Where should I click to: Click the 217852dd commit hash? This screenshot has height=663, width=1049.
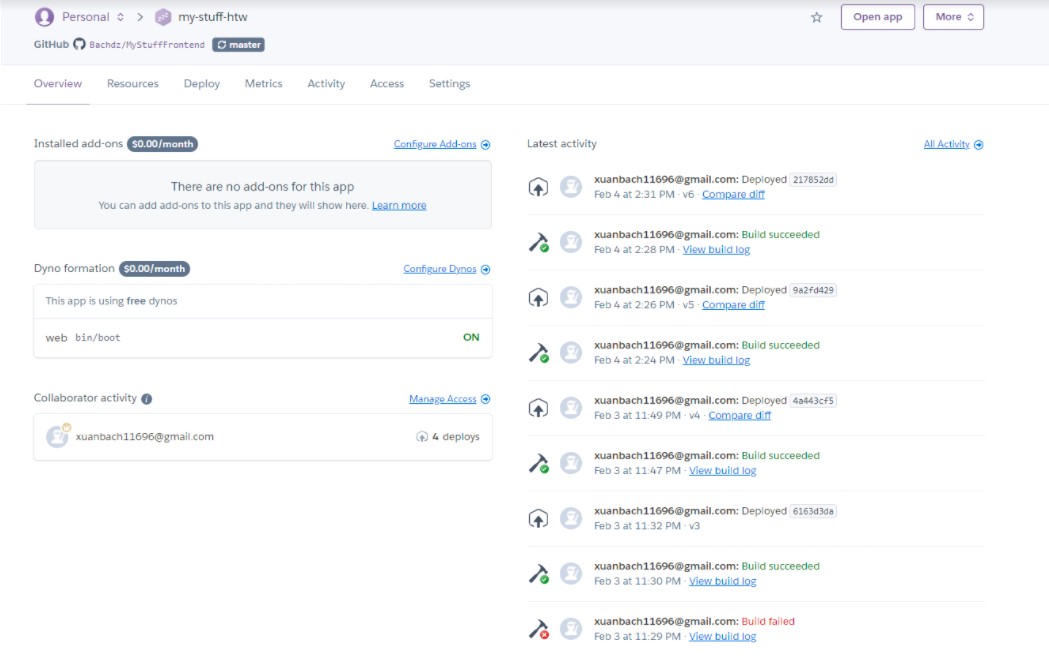[813, 179]
